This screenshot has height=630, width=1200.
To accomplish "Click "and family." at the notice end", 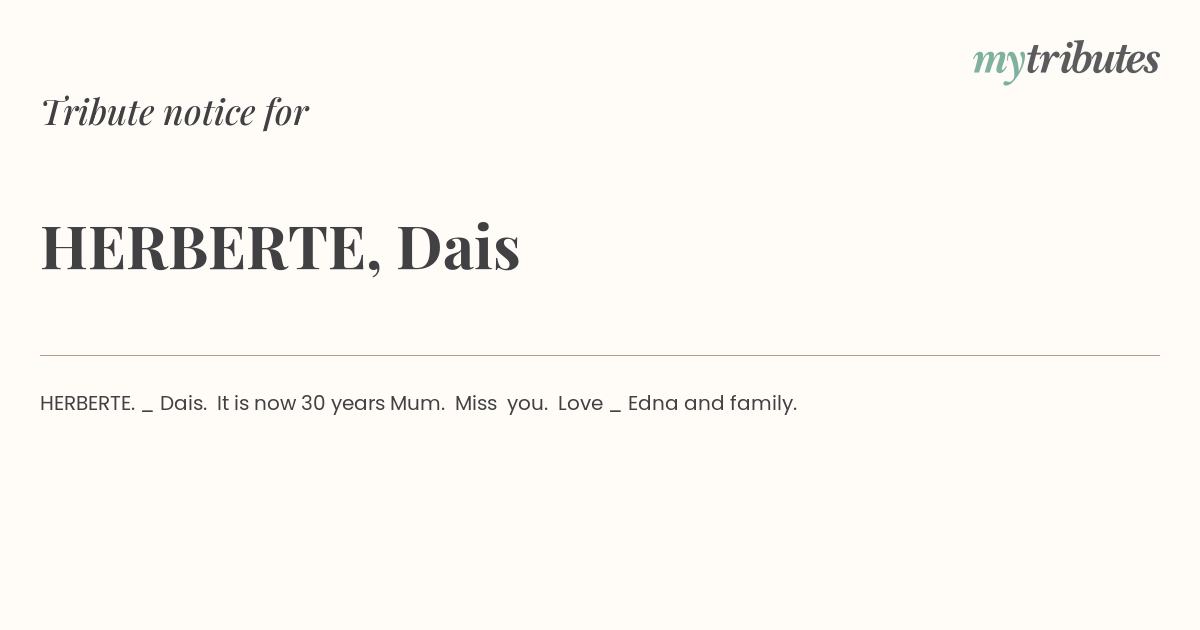I will (x=741, y=403).
